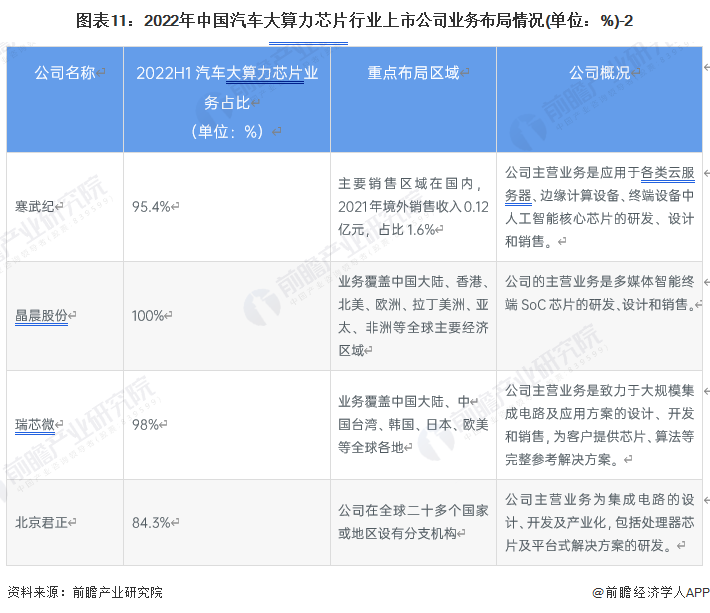Click the company name 瑞芯微
This screenshot has height=613, width=710.
pyautogui.click(x=34, y=425)
